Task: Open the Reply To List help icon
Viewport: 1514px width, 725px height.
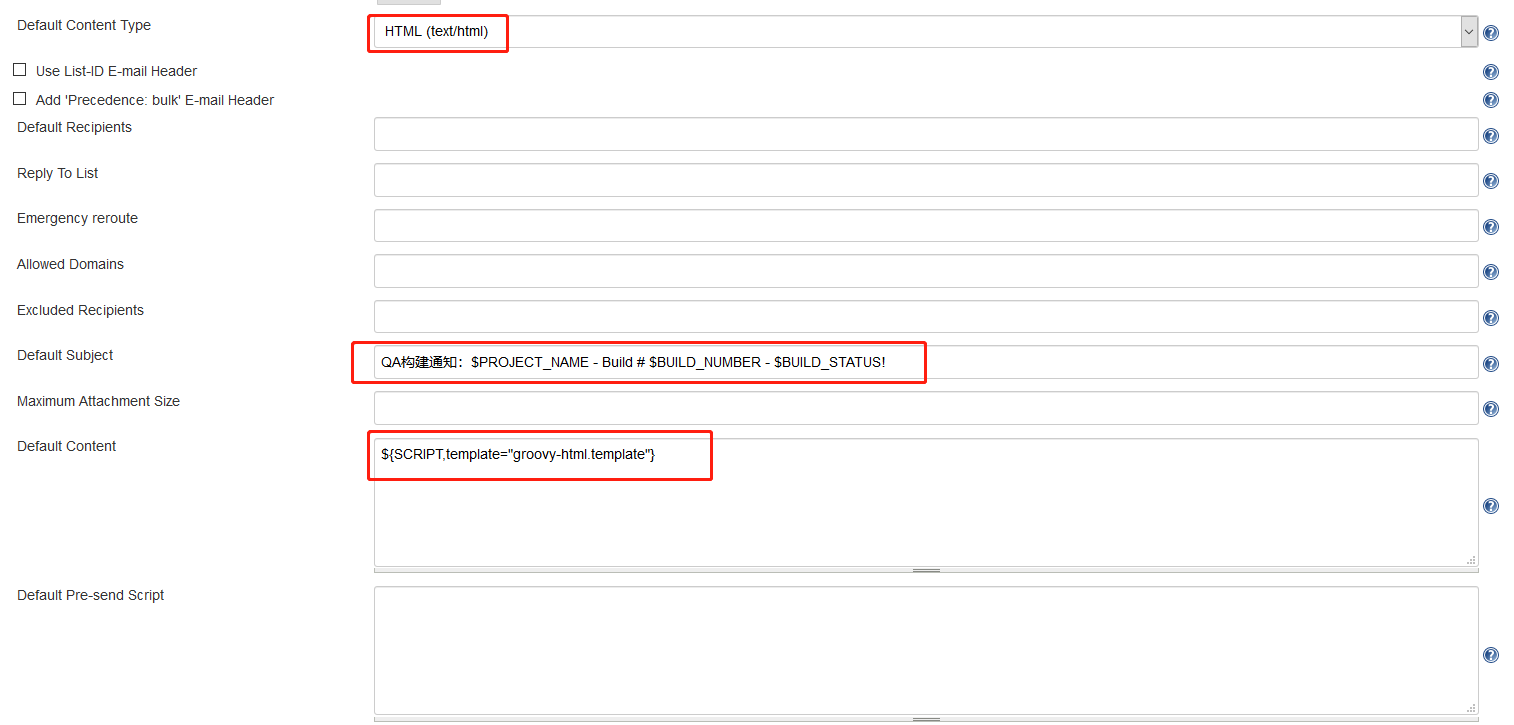Action: (x=1490, y=181)
